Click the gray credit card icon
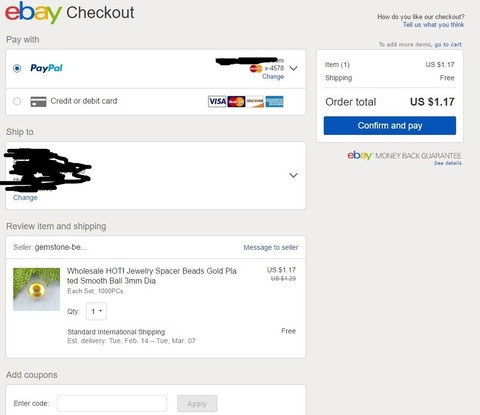 (38, 101)
